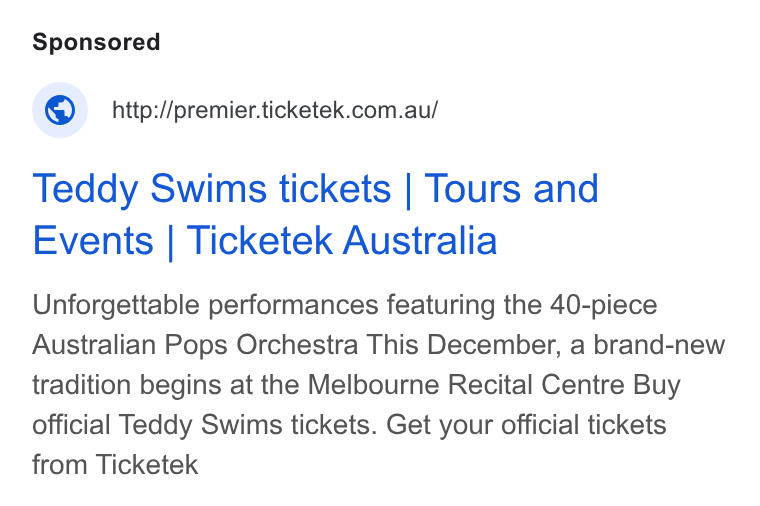Click the word "Buy" in the description
The height and width of the screenshot is (506, 760).
(x=657, y=385)
